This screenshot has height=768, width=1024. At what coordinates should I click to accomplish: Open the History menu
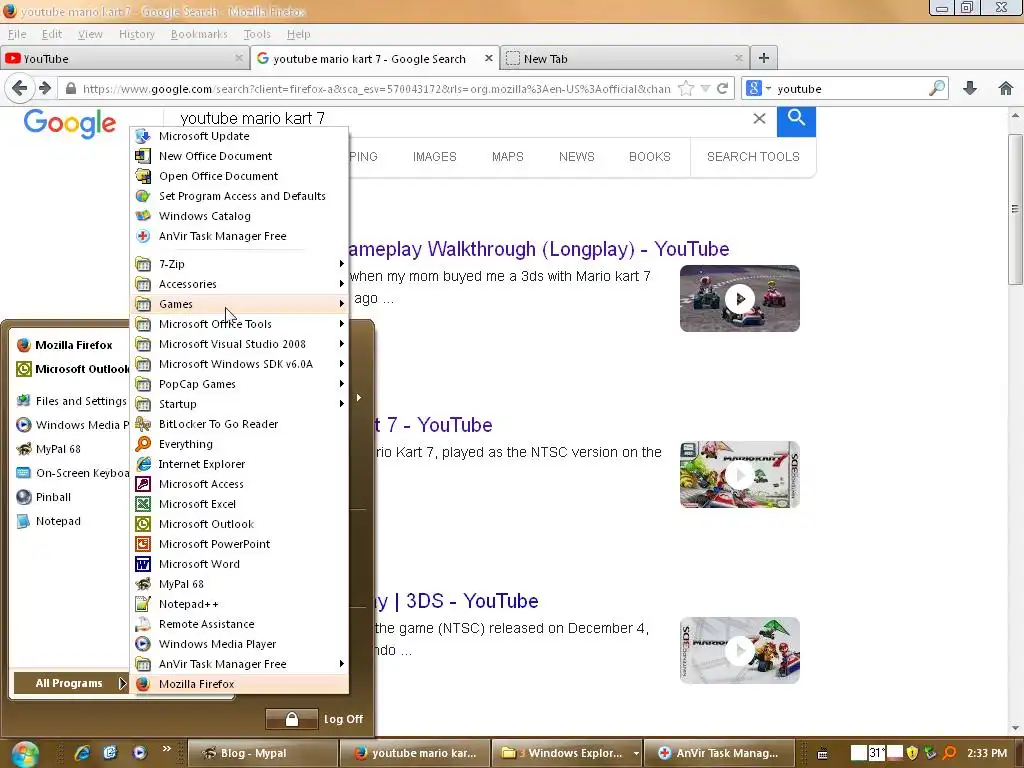136,34
